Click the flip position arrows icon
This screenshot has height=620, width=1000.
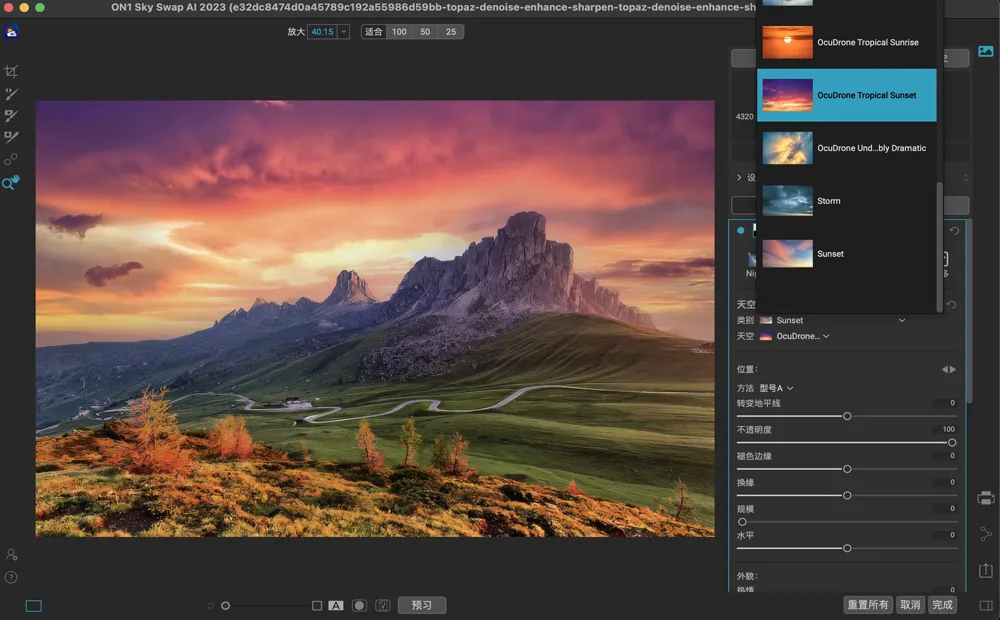point(949,370)
